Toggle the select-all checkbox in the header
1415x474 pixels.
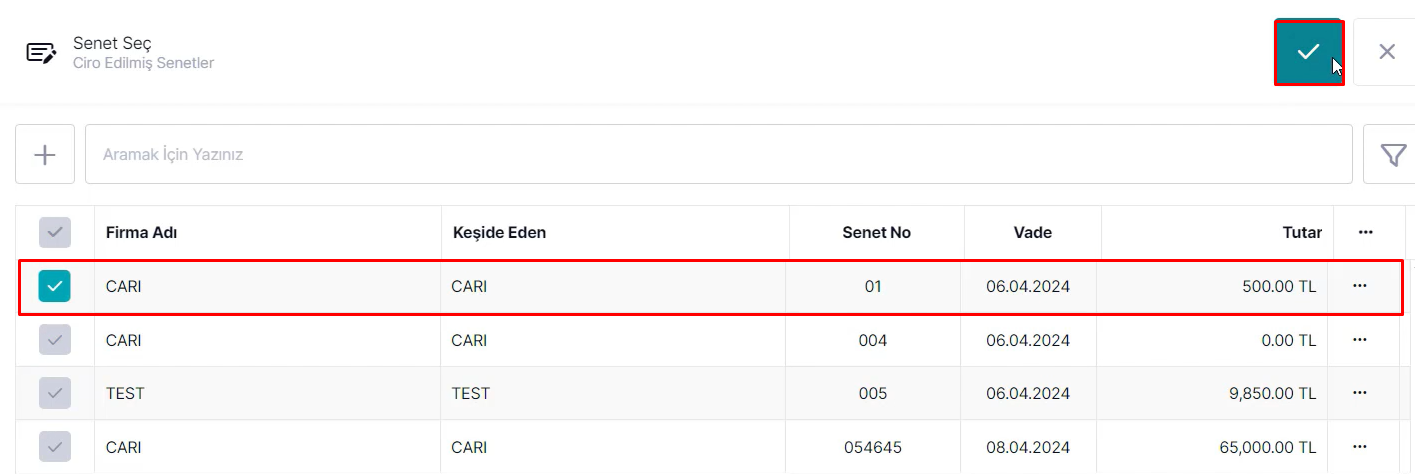pos(55,232)
